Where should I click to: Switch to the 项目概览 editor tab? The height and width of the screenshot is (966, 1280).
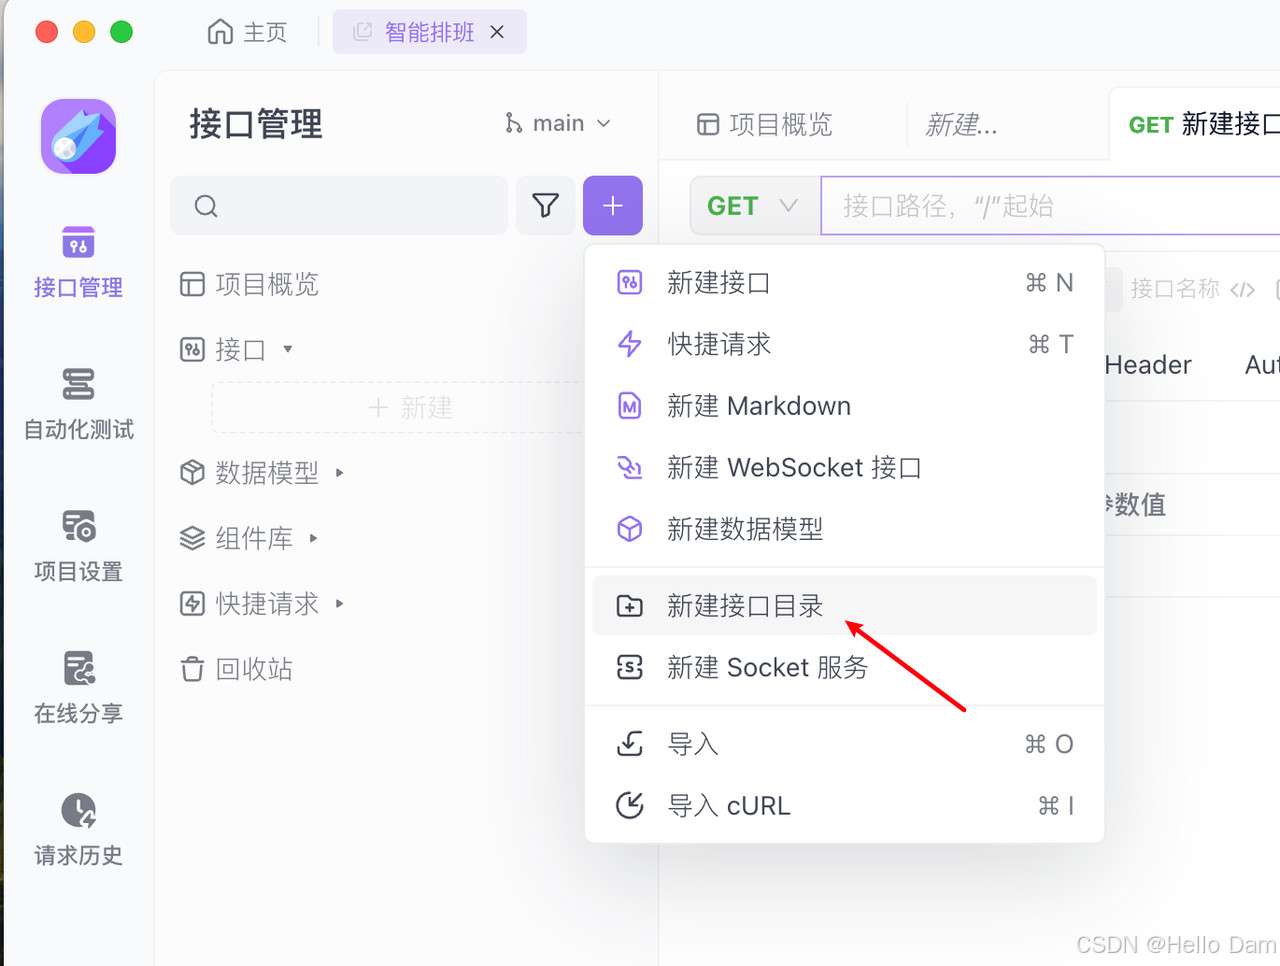(x=765, y=125)
